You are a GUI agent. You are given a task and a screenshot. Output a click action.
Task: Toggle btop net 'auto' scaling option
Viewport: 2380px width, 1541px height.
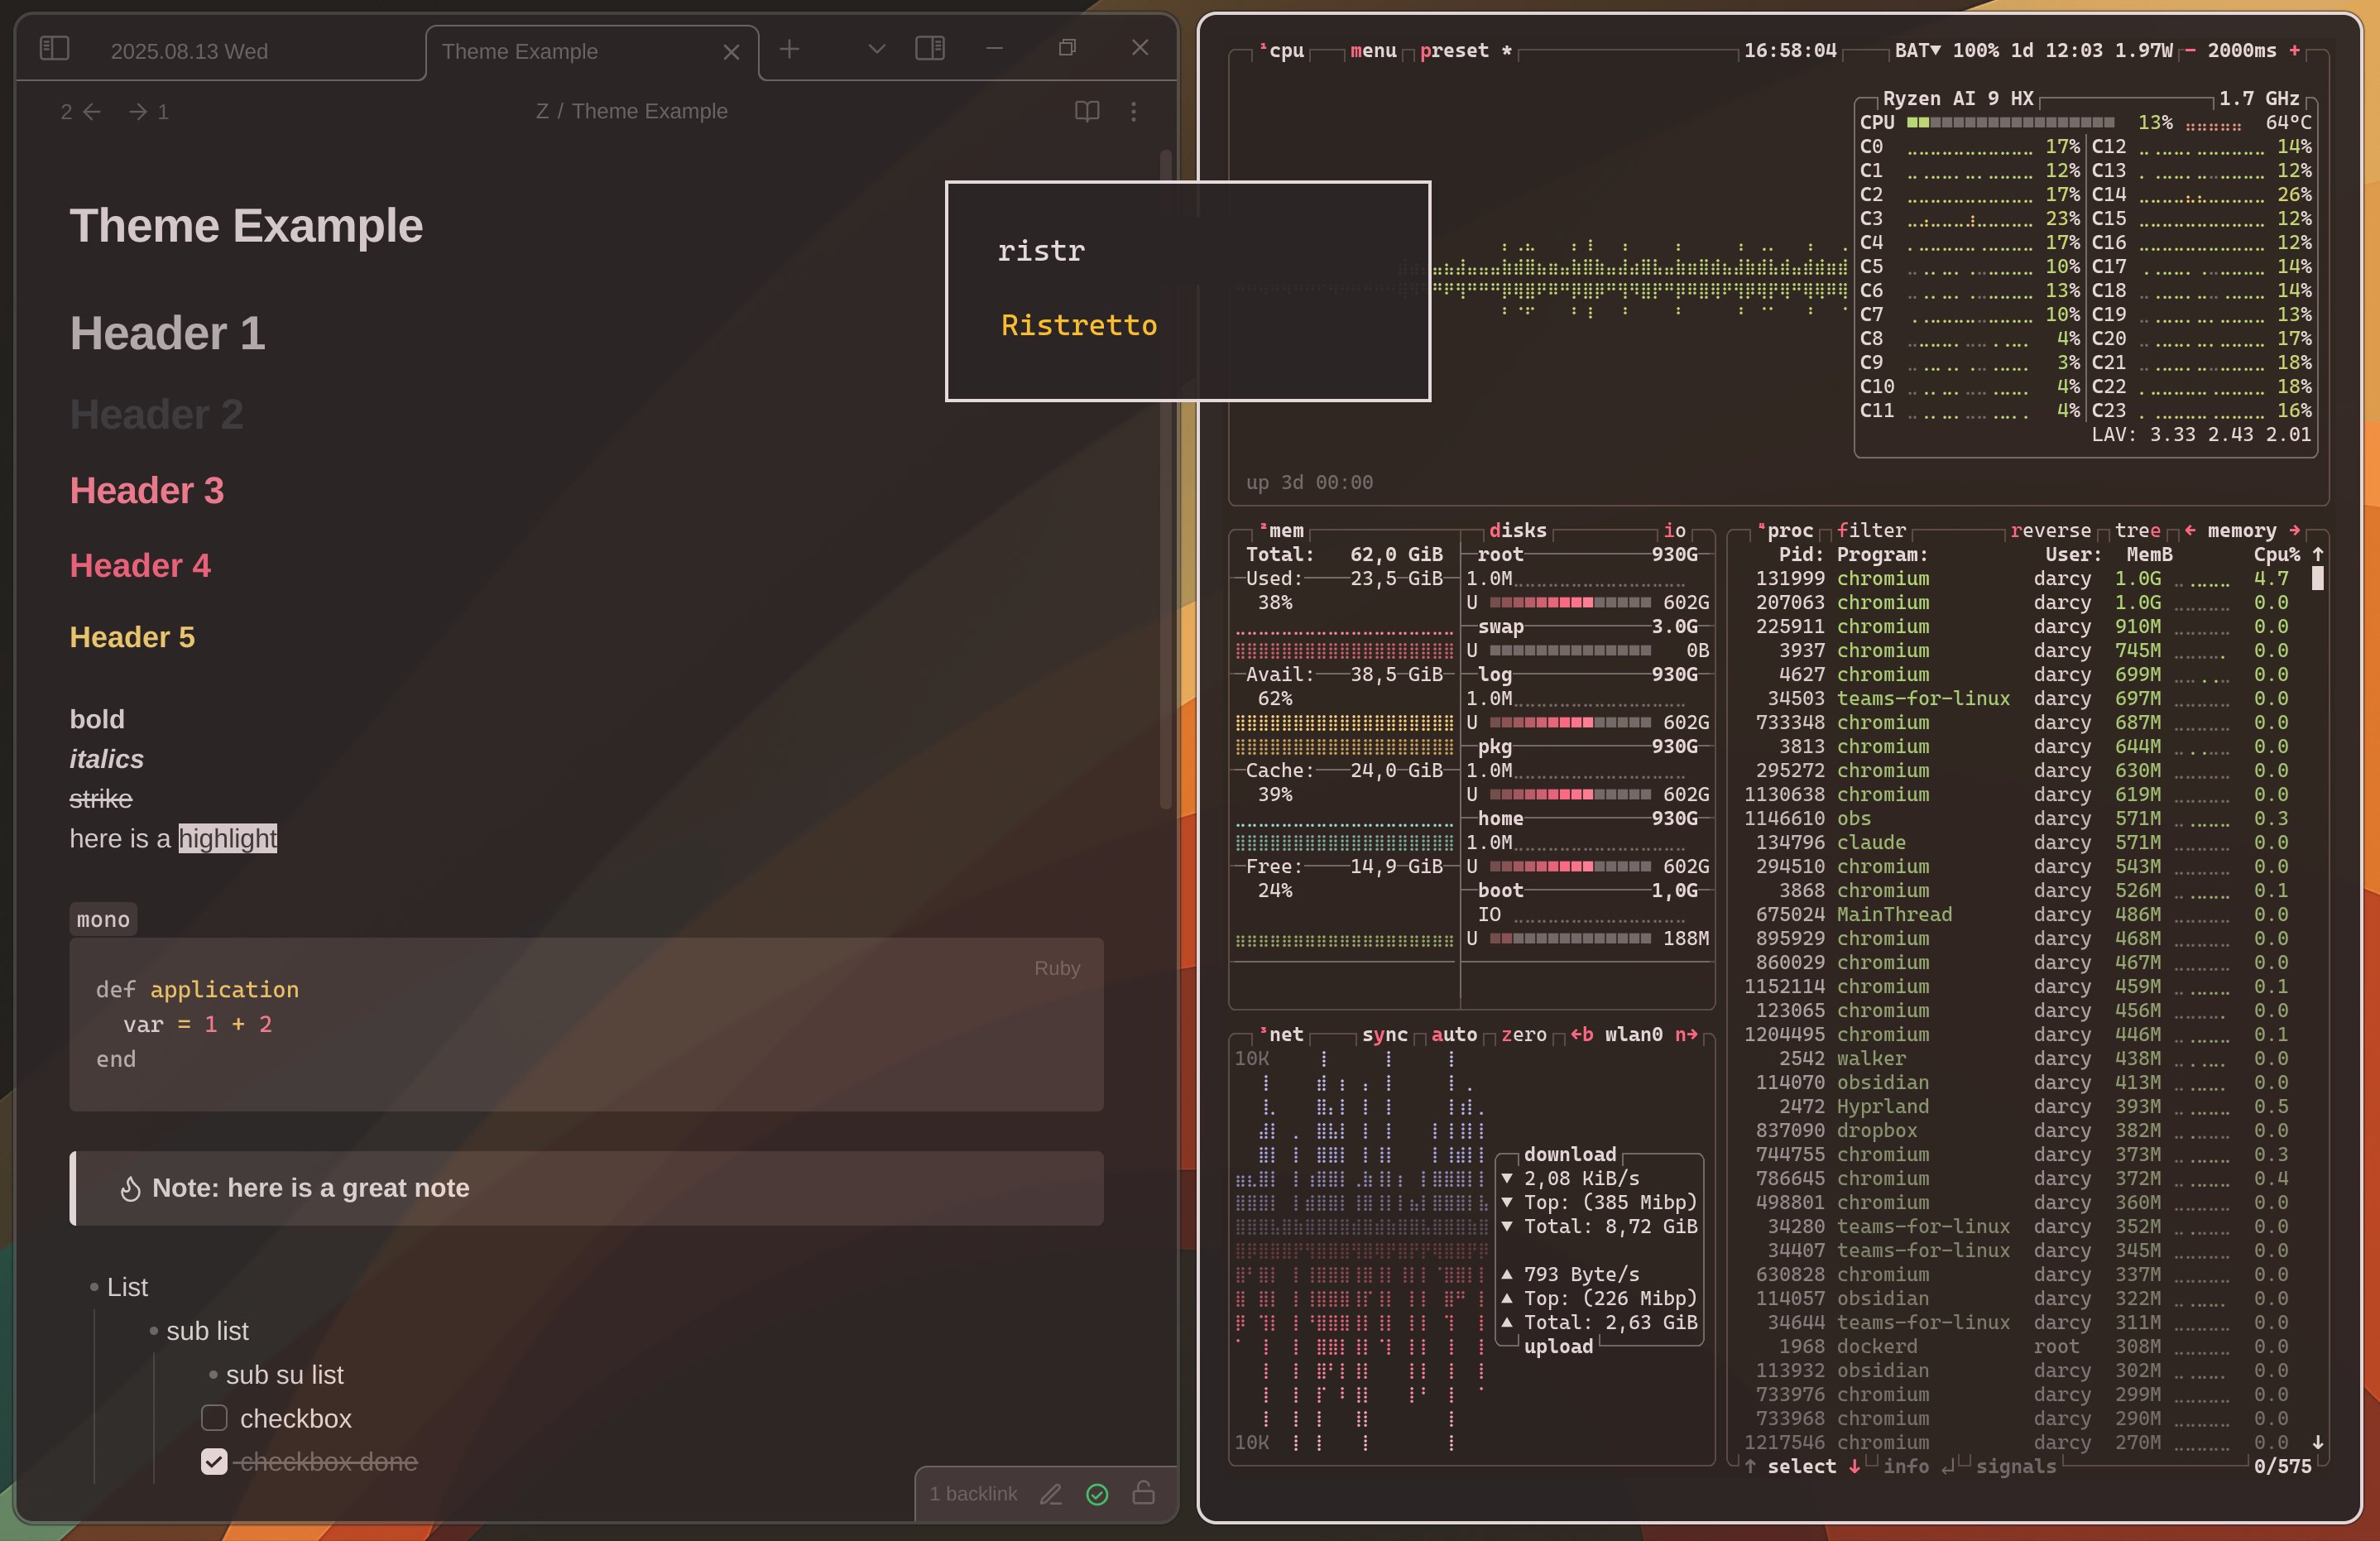tap(1453, 1034)
